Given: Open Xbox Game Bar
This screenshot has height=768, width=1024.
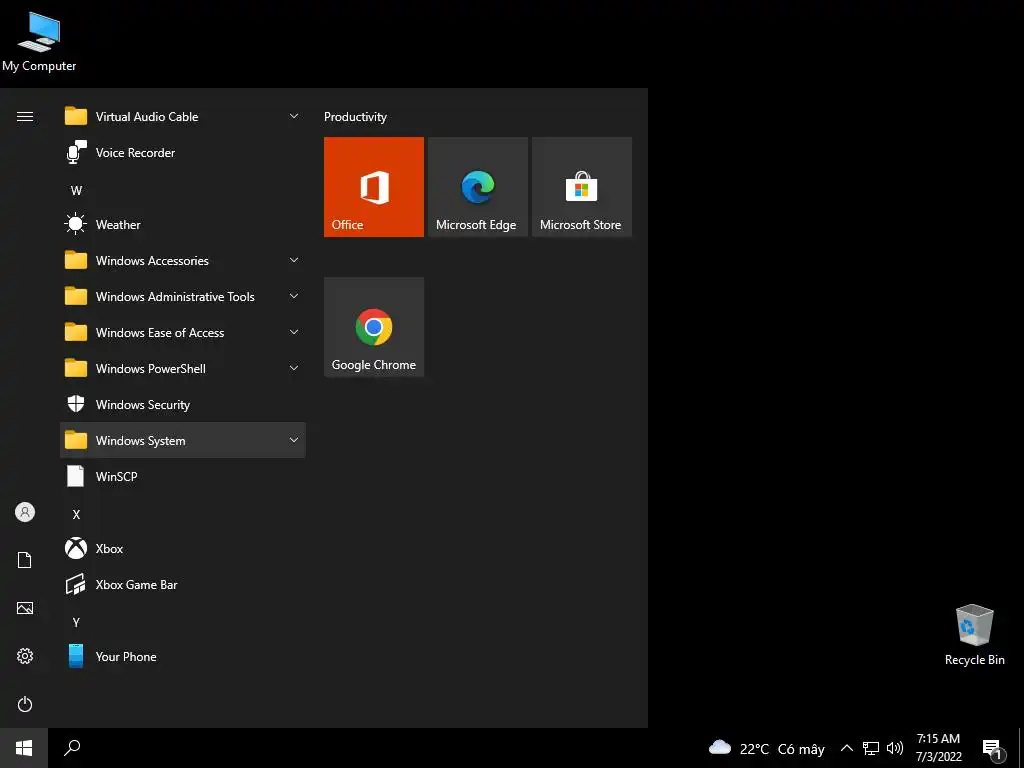Looking at the screenshot, I should pyautogui.click(x=183, y=584).
